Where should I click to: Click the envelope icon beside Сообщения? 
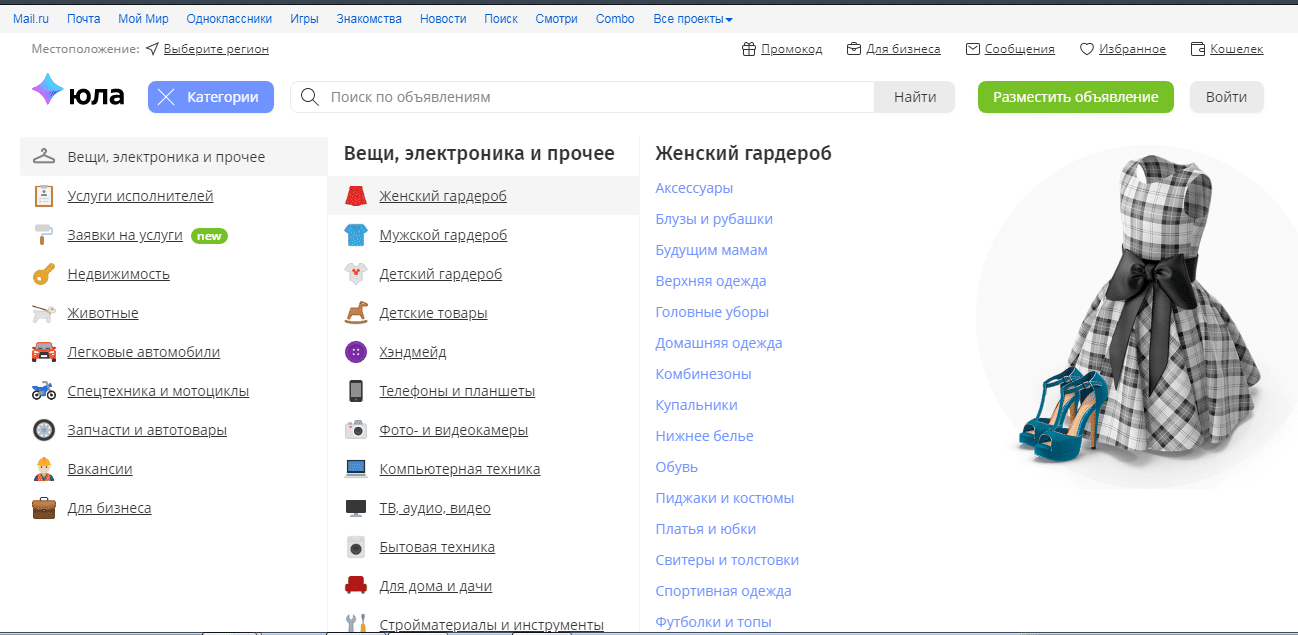[972, 49]
